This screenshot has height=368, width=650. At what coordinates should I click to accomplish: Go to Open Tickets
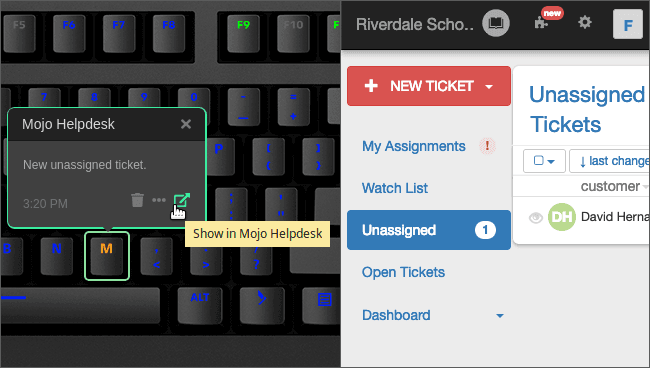[x=403, y=272]
